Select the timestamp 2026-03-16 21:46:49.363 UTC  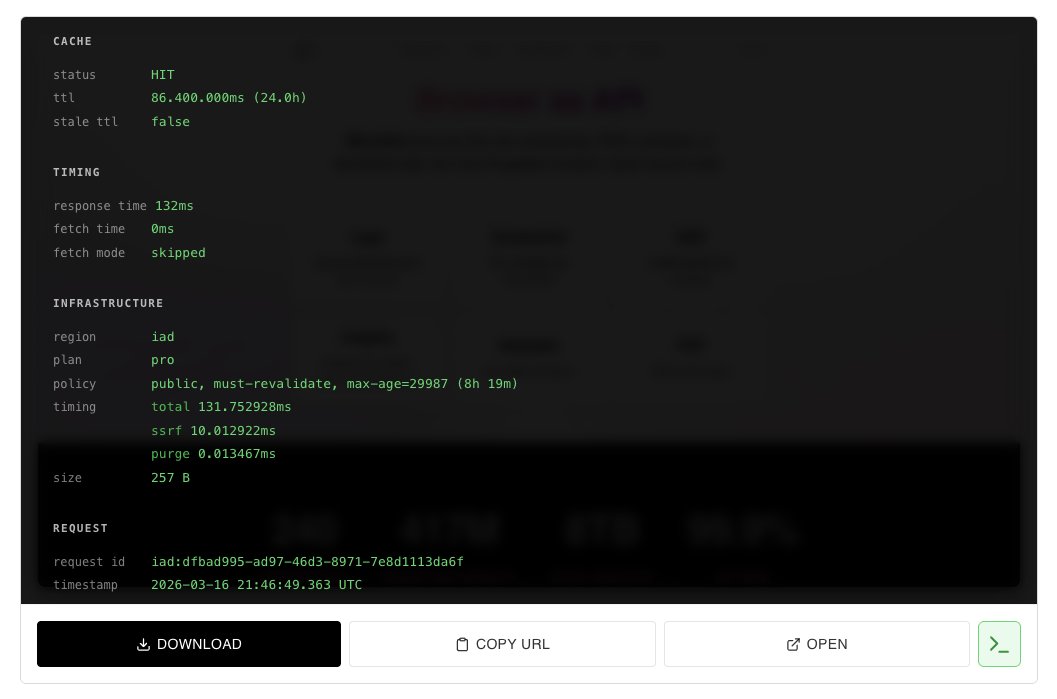[256, 584]
